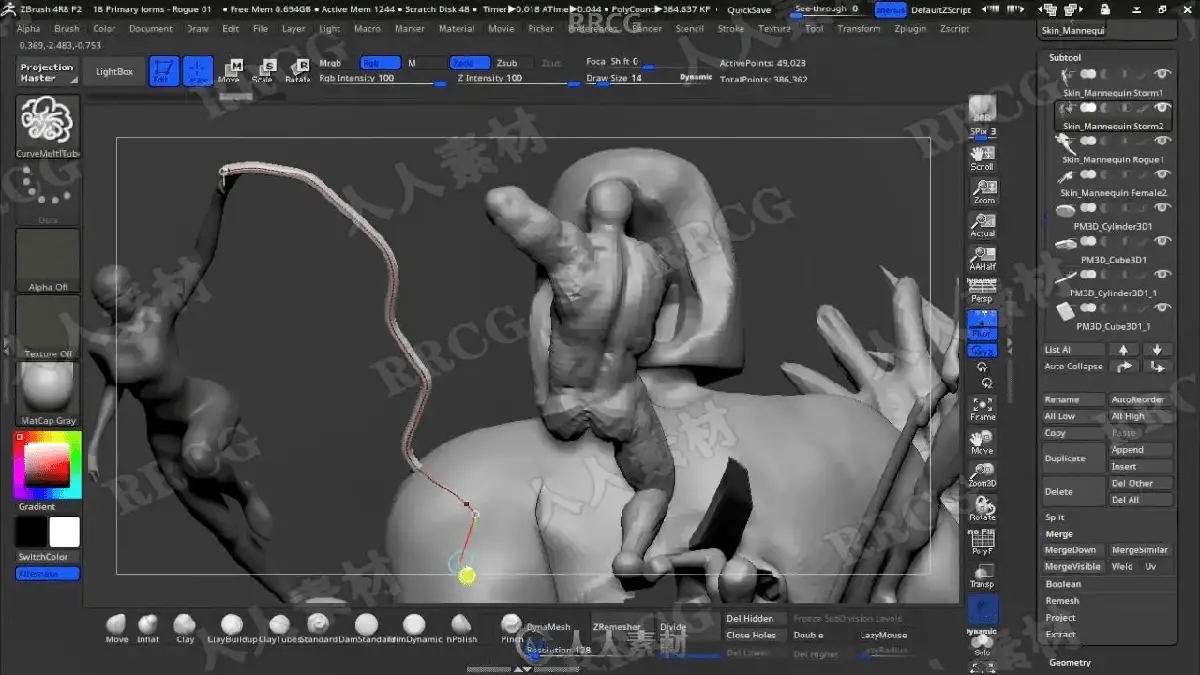Screen dimensions: 1200x675
Task: Open the Brush menu
Action: click(67, 29)
